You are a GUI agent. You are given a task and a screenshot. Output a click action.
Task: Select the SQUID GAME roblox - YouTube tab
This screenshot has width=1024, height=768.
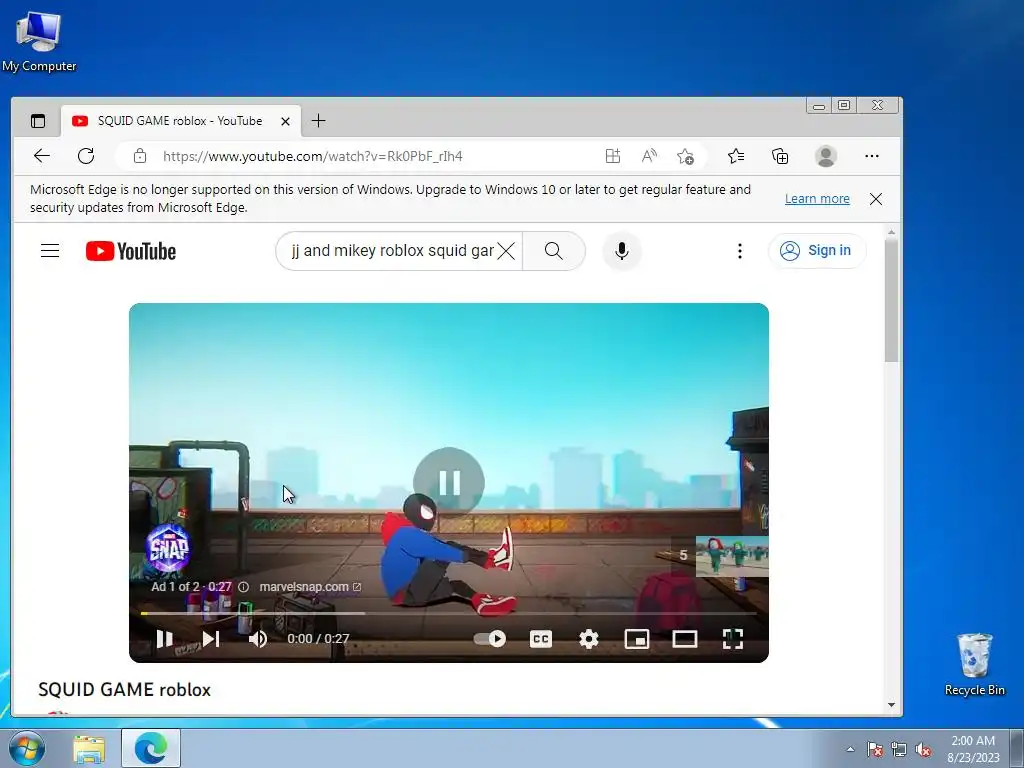[x=182, y=121]
